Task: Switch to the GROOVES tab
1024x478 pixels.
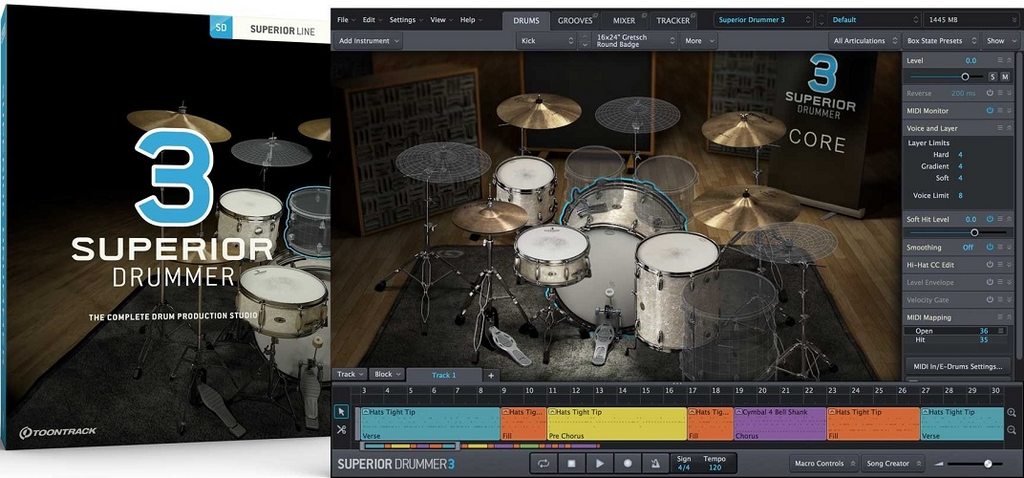Action: 575,20
